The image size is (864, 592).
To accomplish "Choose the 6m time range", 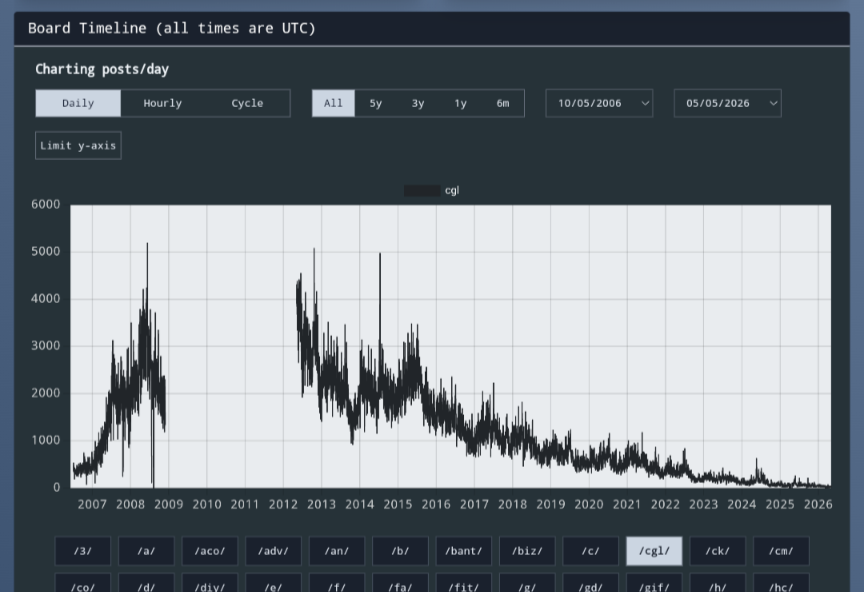I will [503, 103].
